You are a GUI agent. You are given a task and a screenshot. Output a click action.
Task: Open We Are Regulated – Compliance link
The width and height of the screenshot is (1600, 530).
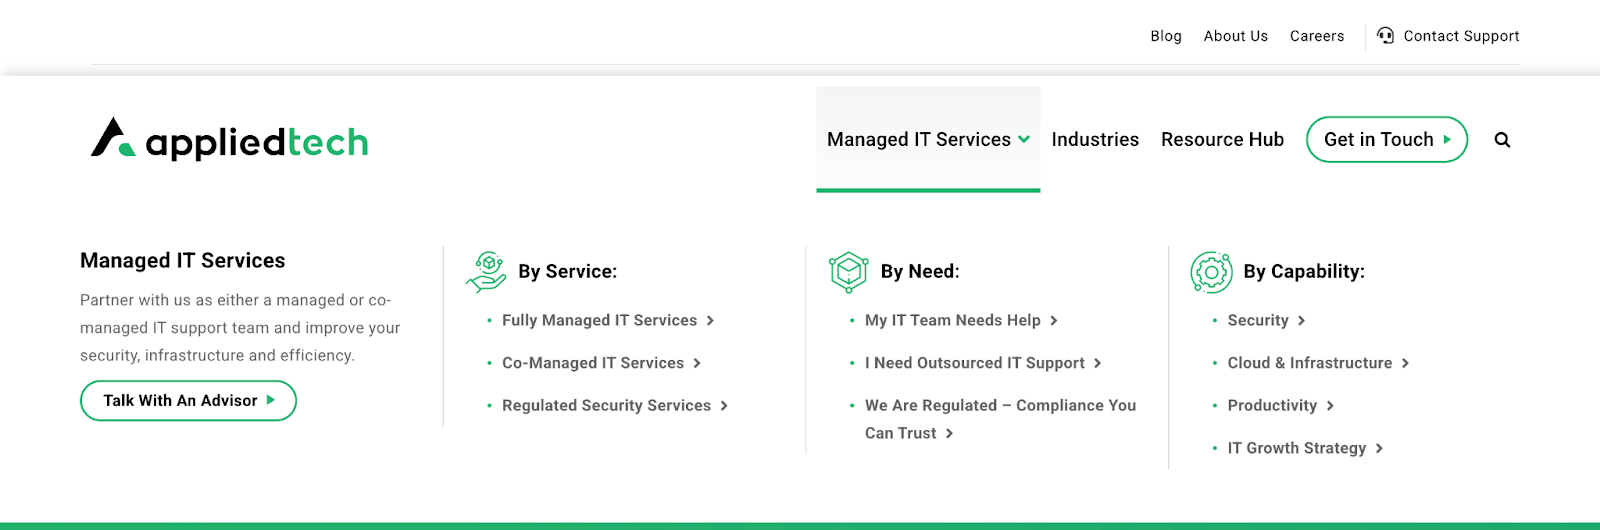(1000, 419)
